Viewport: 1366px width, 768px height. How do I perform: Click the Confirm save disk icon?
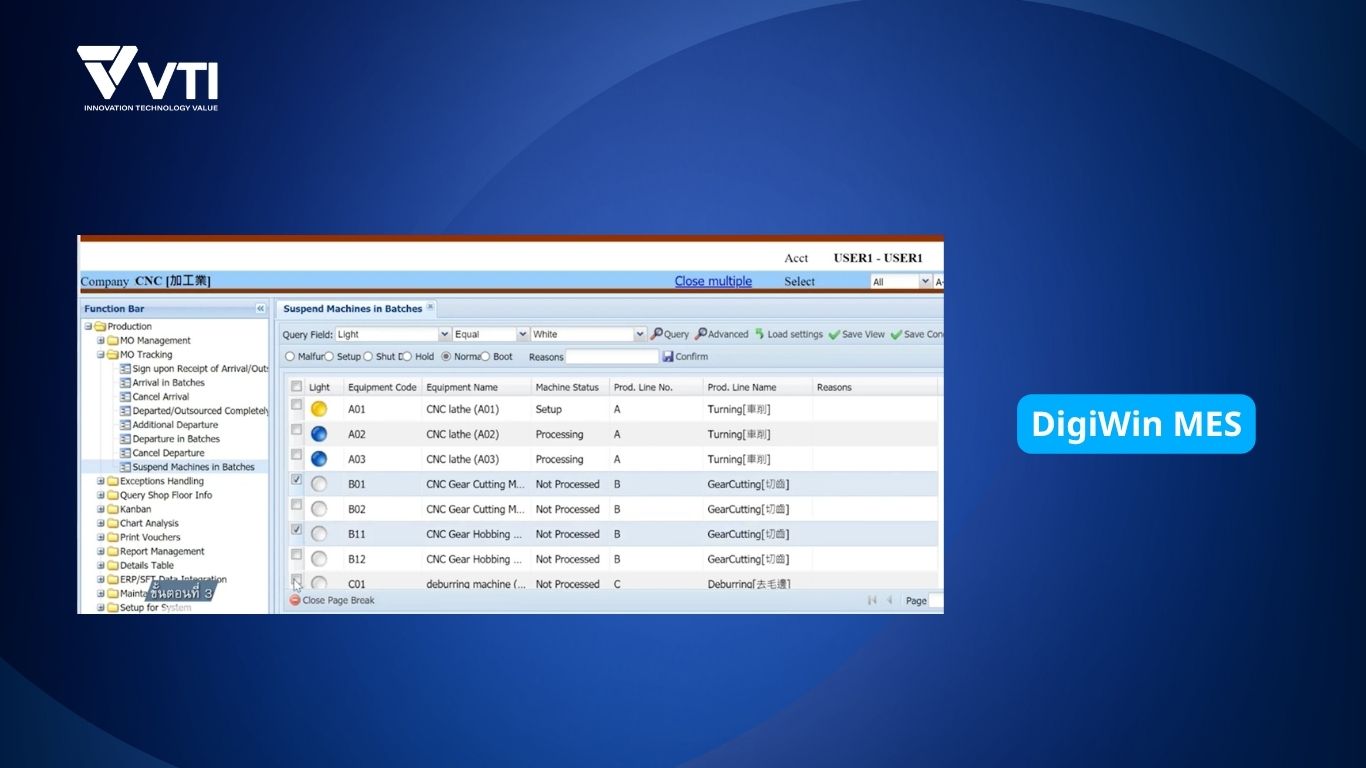(x=668, y=357)
